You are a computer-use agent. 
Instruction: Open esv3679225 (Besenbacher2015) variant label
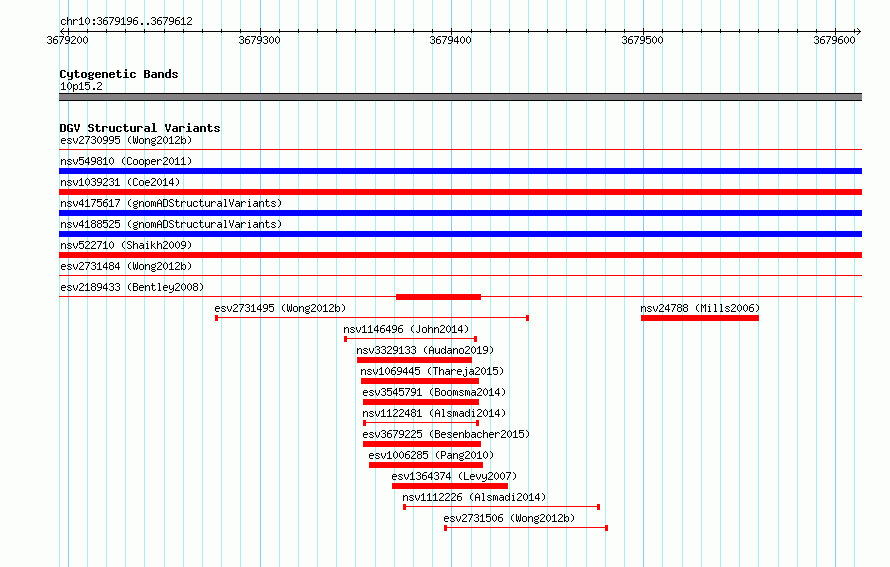(x=446, y=434)
